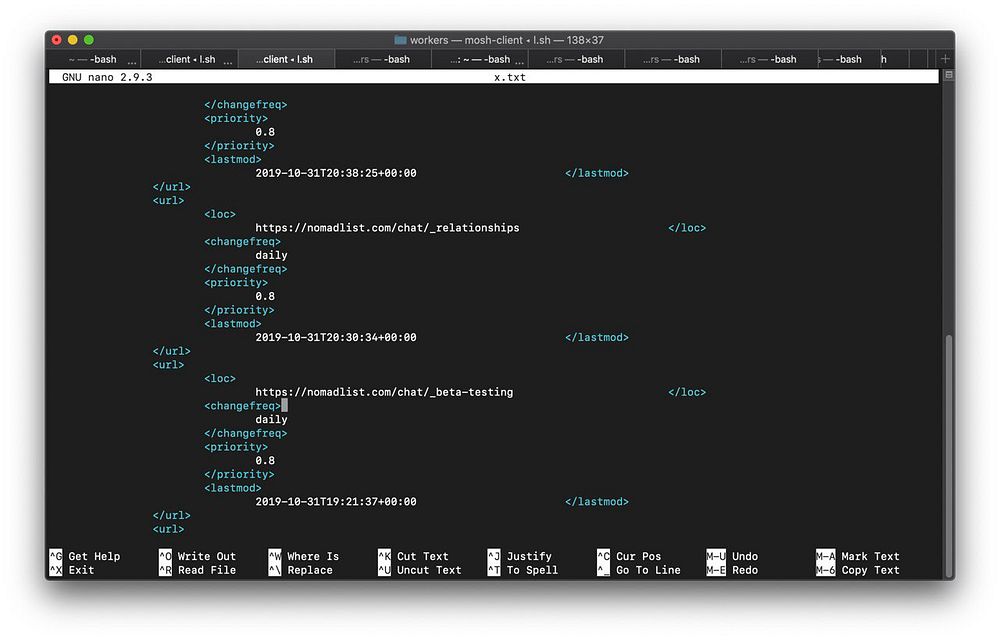Click the URL 'https://nomadlist.com/chat/_relationships'
Image resolution: width=1000 pixels, height=640 pixels.
pos(387,228)
